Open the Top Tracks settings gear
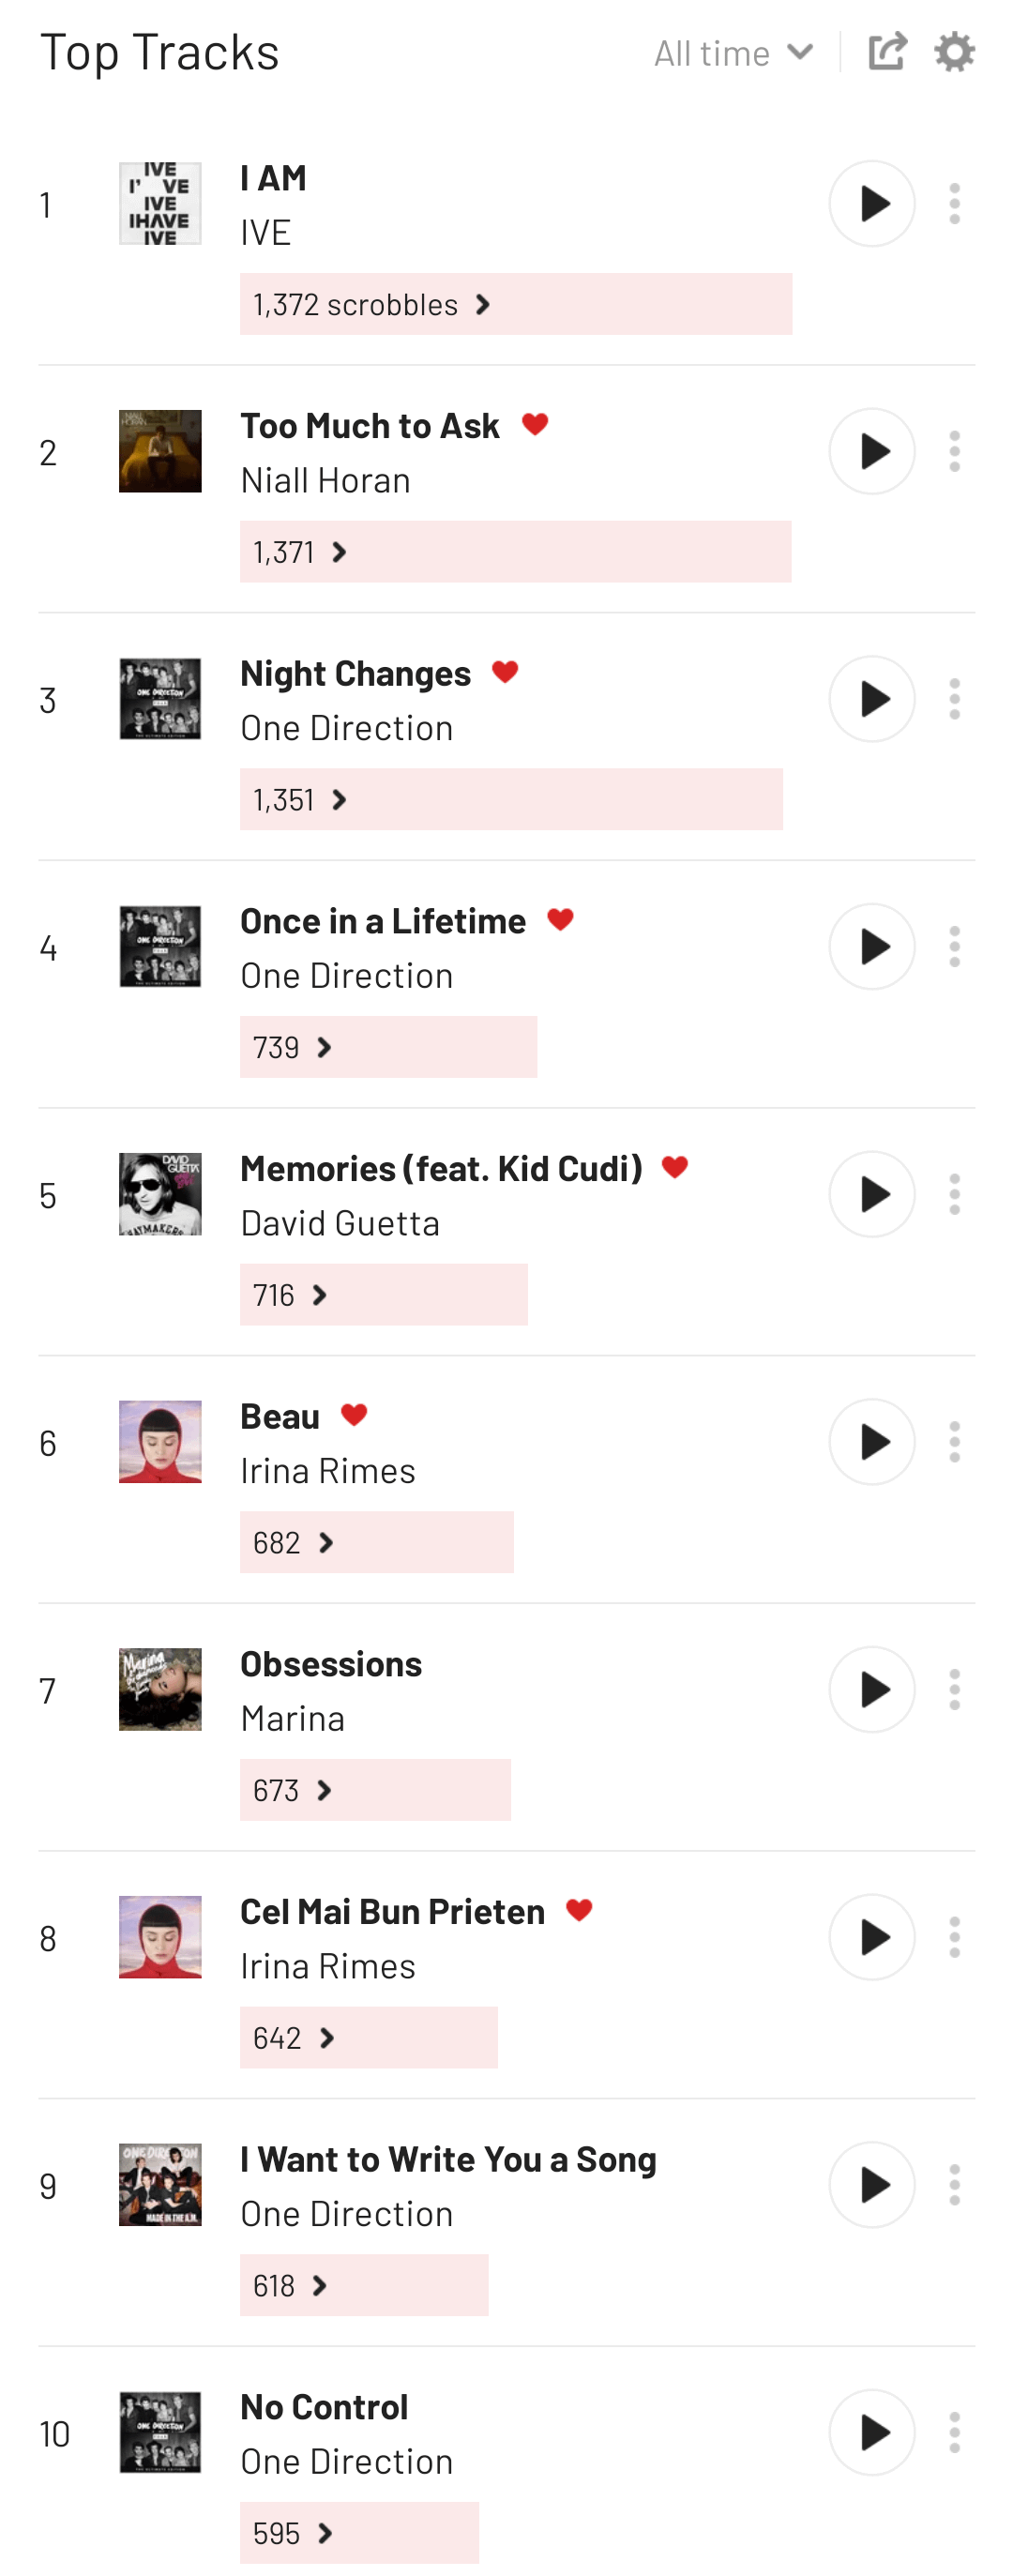The width and height of the screenshot is (1013, 2576). pyautogui.click(x=954, y=52)
